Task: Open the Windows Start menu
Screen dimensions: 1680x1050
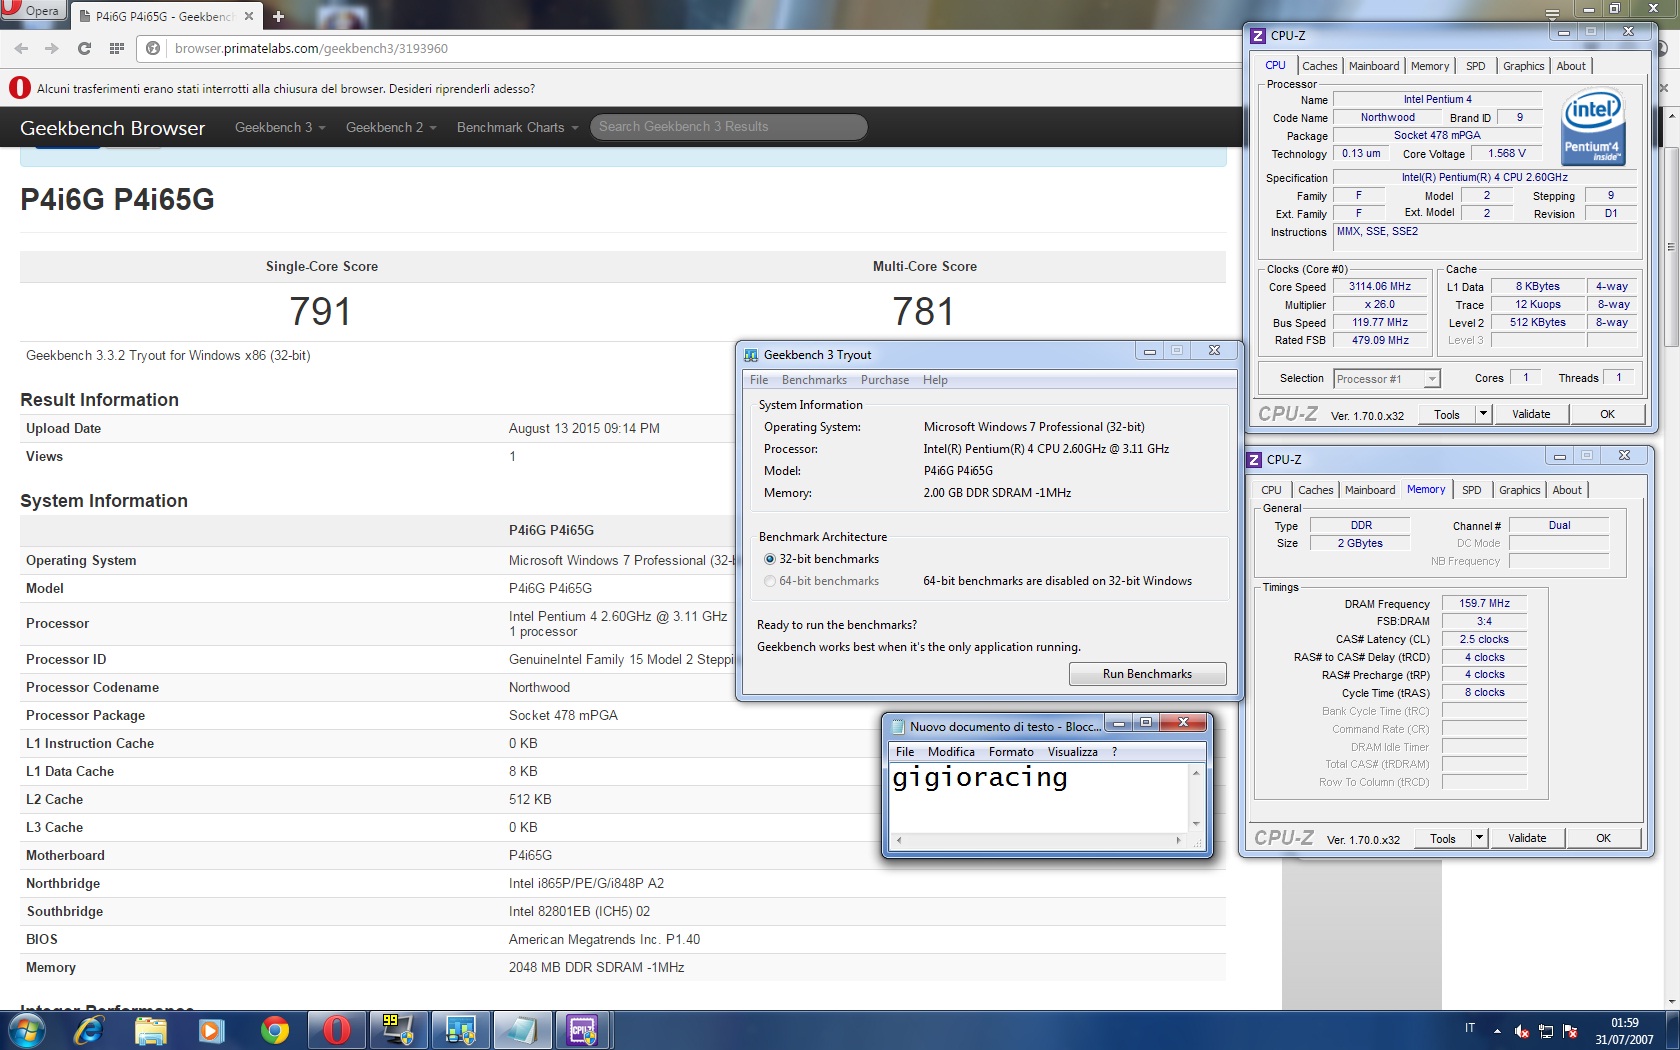Action: pyautogui.click(x=26, y=1030)
